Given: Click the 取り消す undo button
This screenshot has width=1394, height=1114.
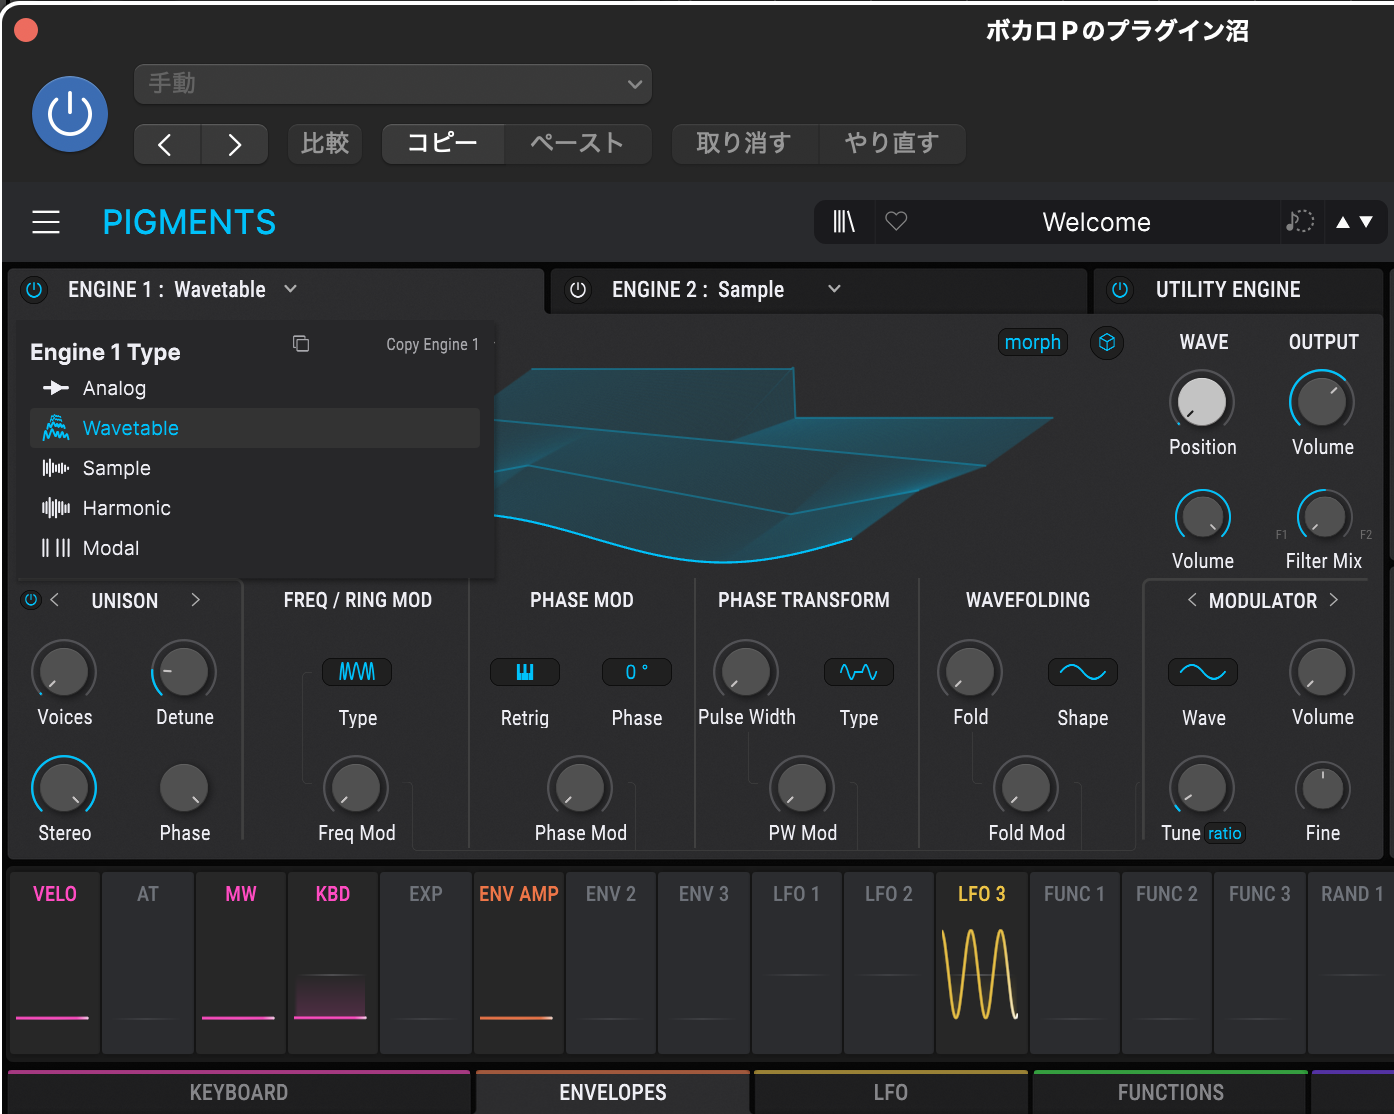Looking at the screenshot, I should pos(745,144).
